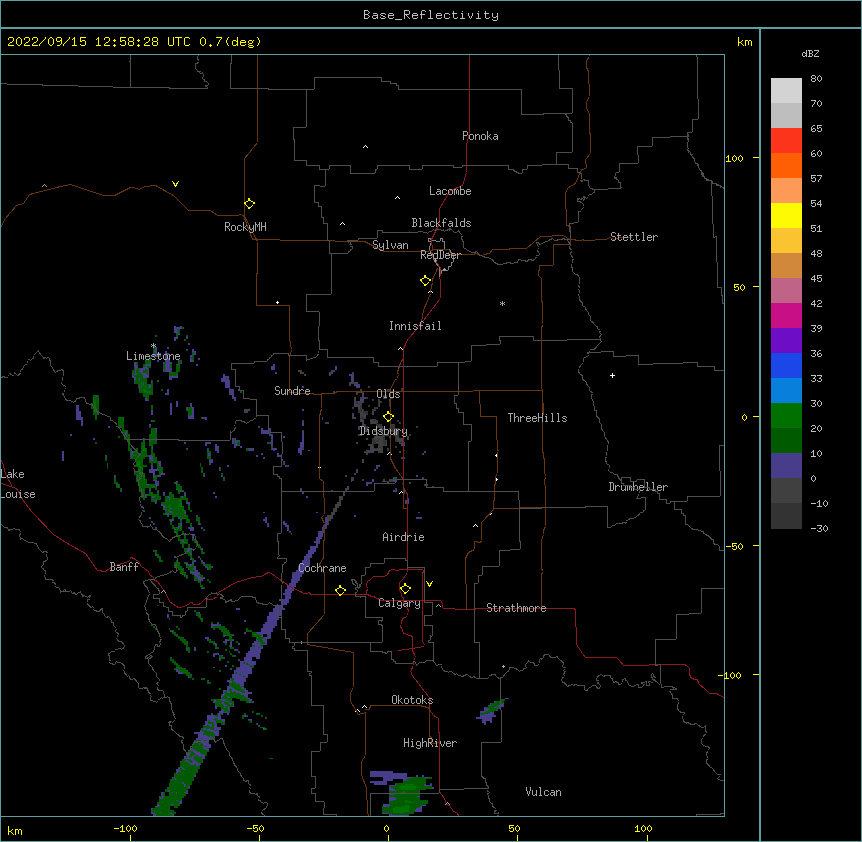
Task: Click the Base_Reflectivity title
Action: (x=431, y=15)
